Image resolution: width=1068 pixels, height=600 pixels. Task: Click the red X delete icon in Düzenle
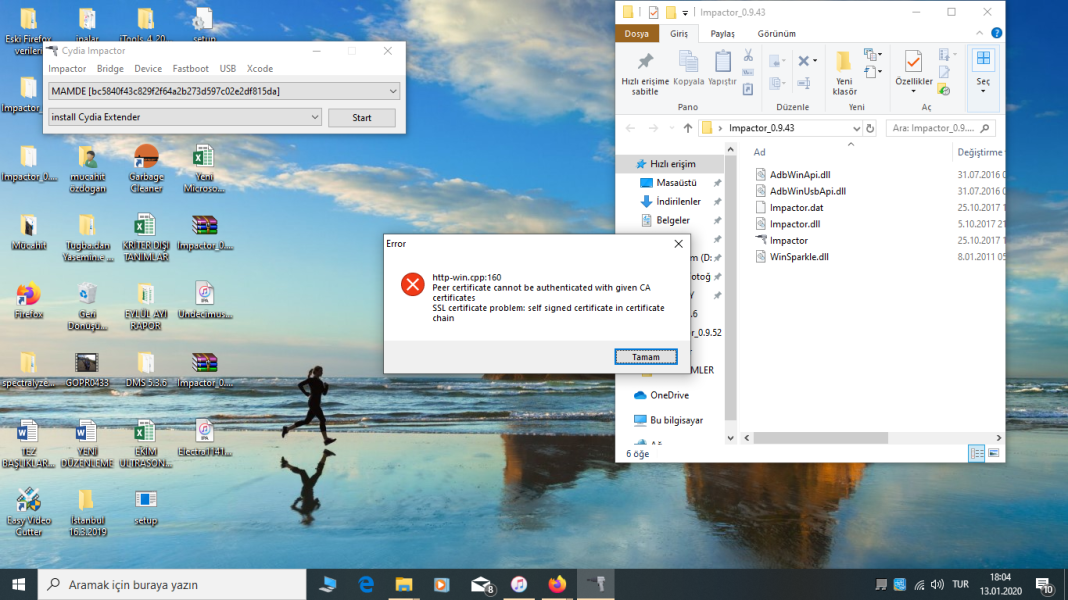[x=804, y=61]
